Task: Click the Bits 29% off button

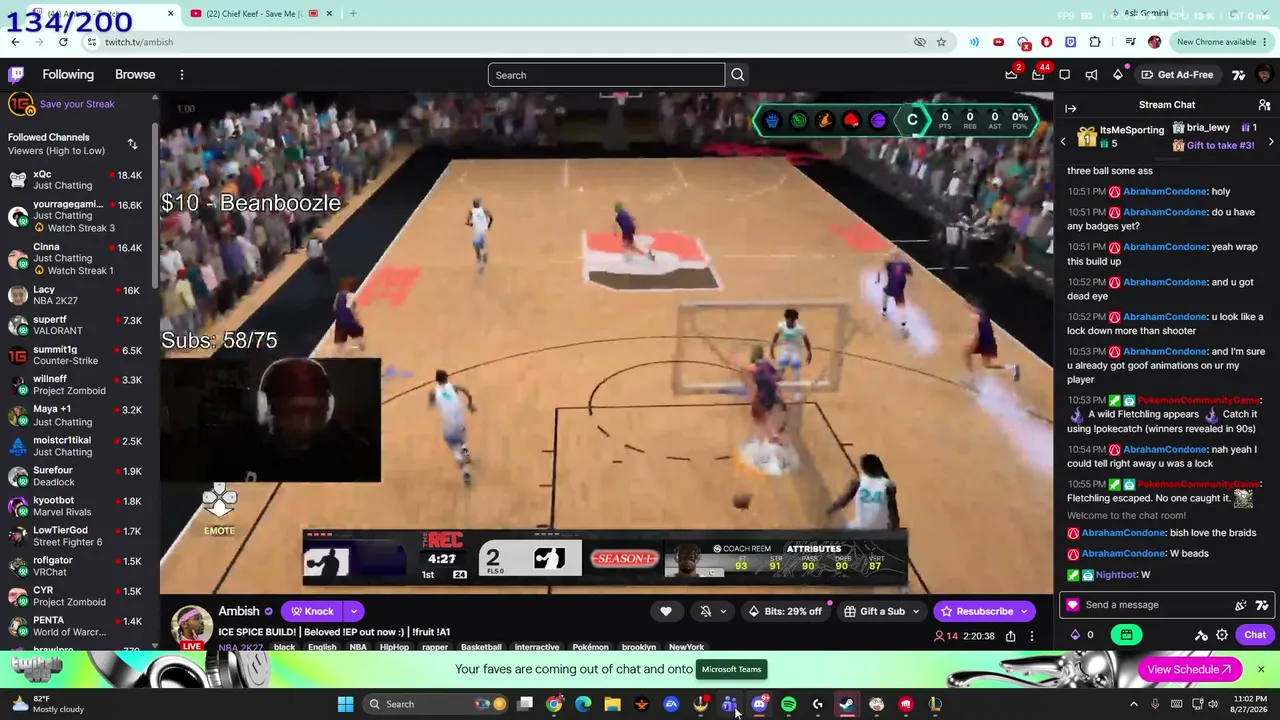Action: tap(785, 611)
